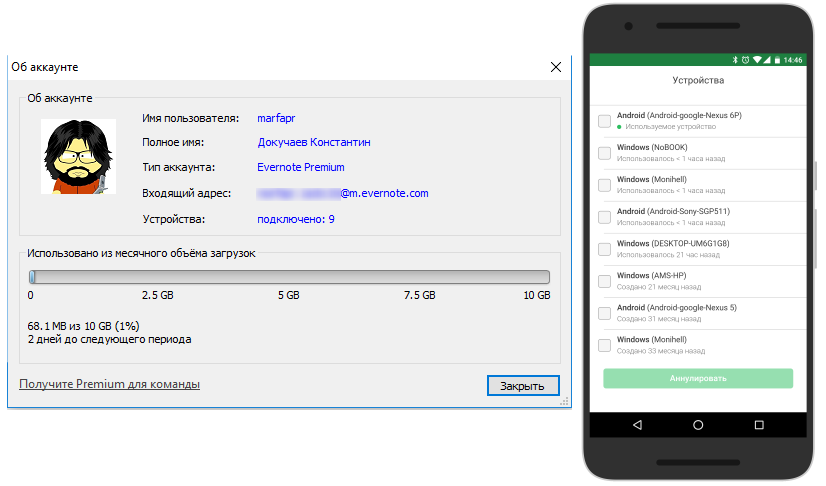Check the Android Sony-SGP511 device box
826x486 pixels.
coord(604,217)
